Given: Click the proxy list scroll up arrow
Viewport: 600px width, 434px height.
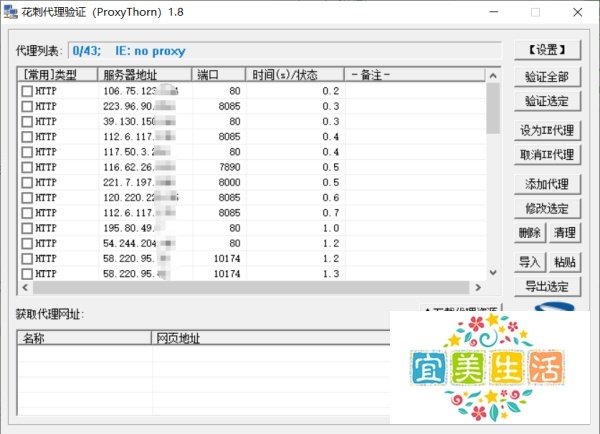Looking at the screenshot, I should [493, 76].
